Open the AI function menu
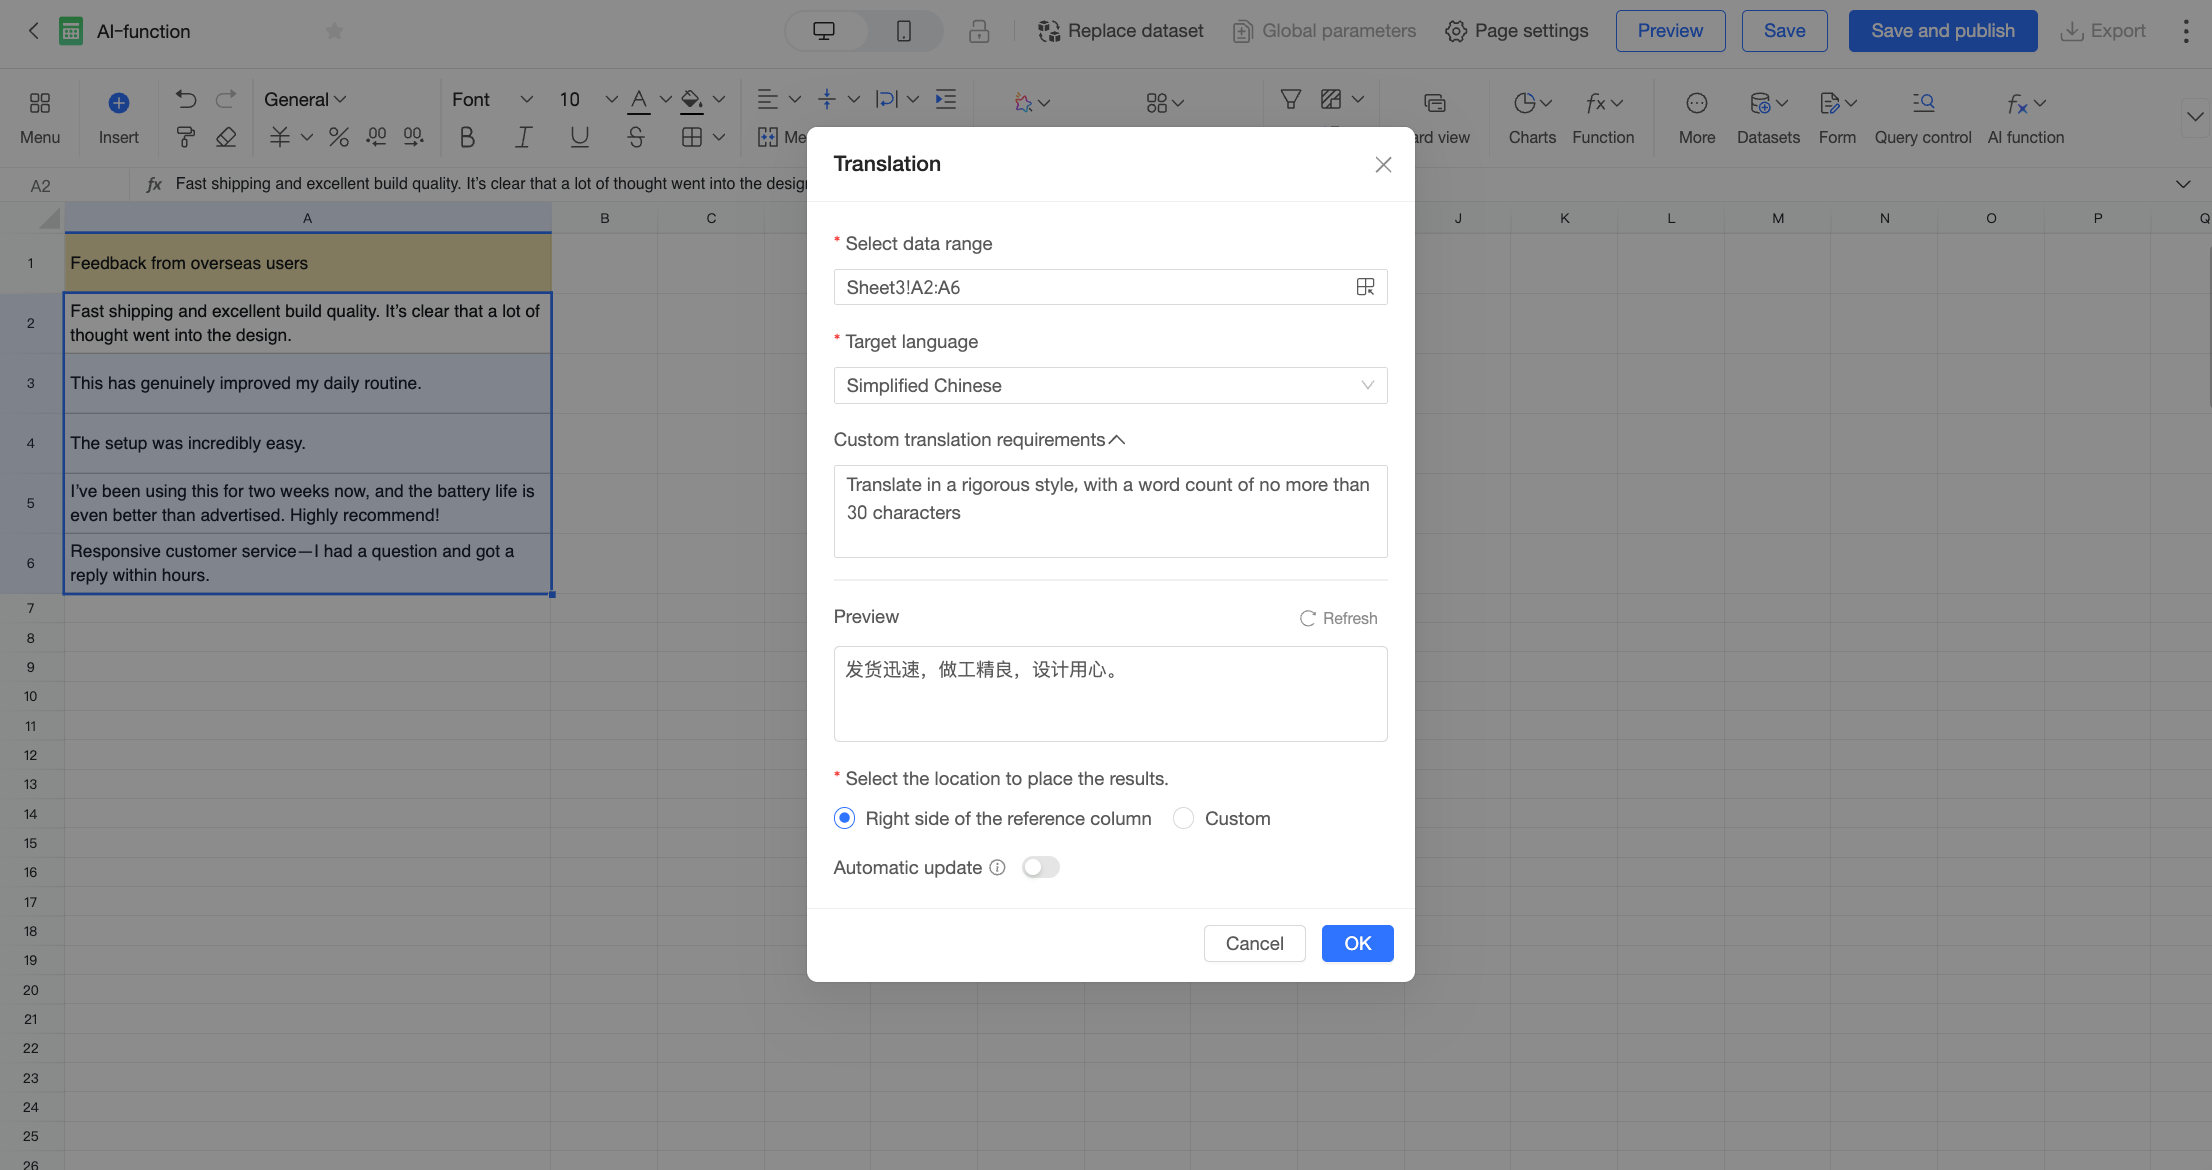The height and width of the screenshot is (1170, 2212). click(x=2025, y=117)
